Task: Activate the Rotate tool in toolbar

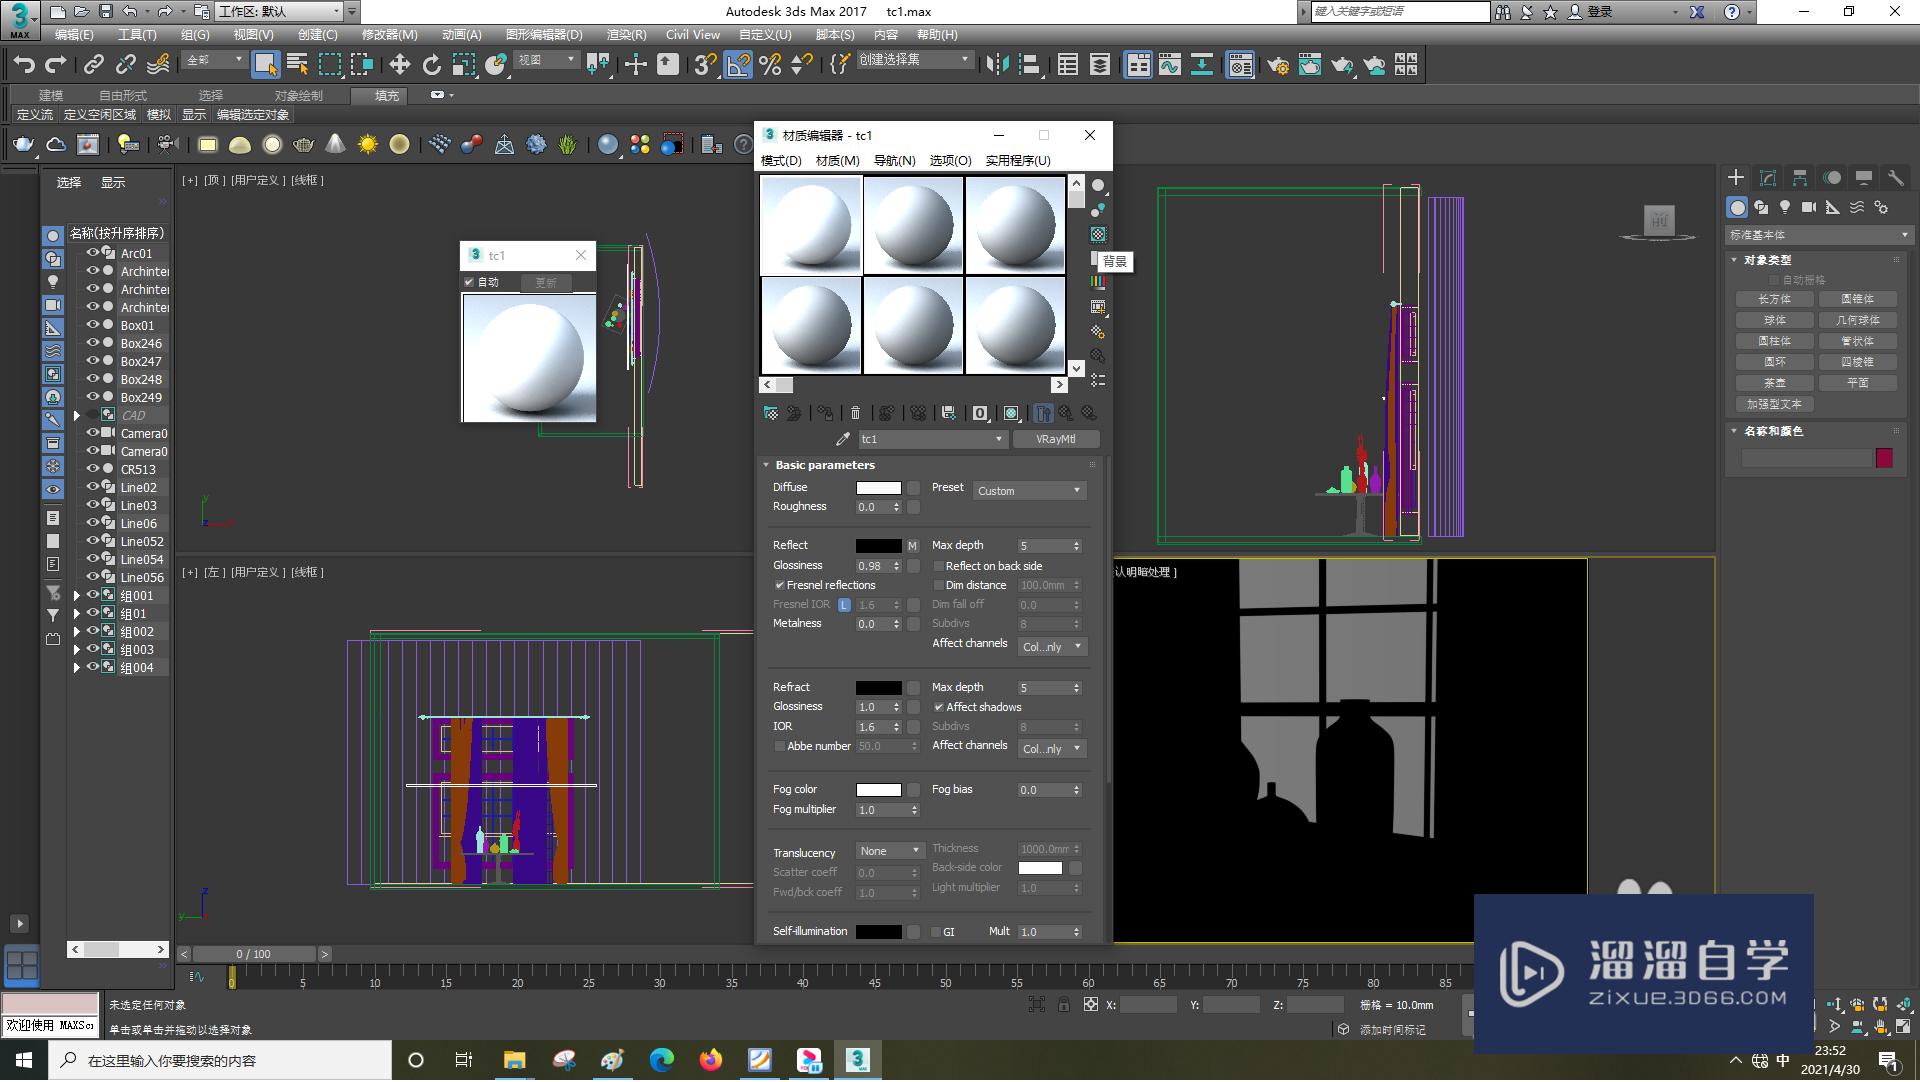Action: (x=431, y=65)
